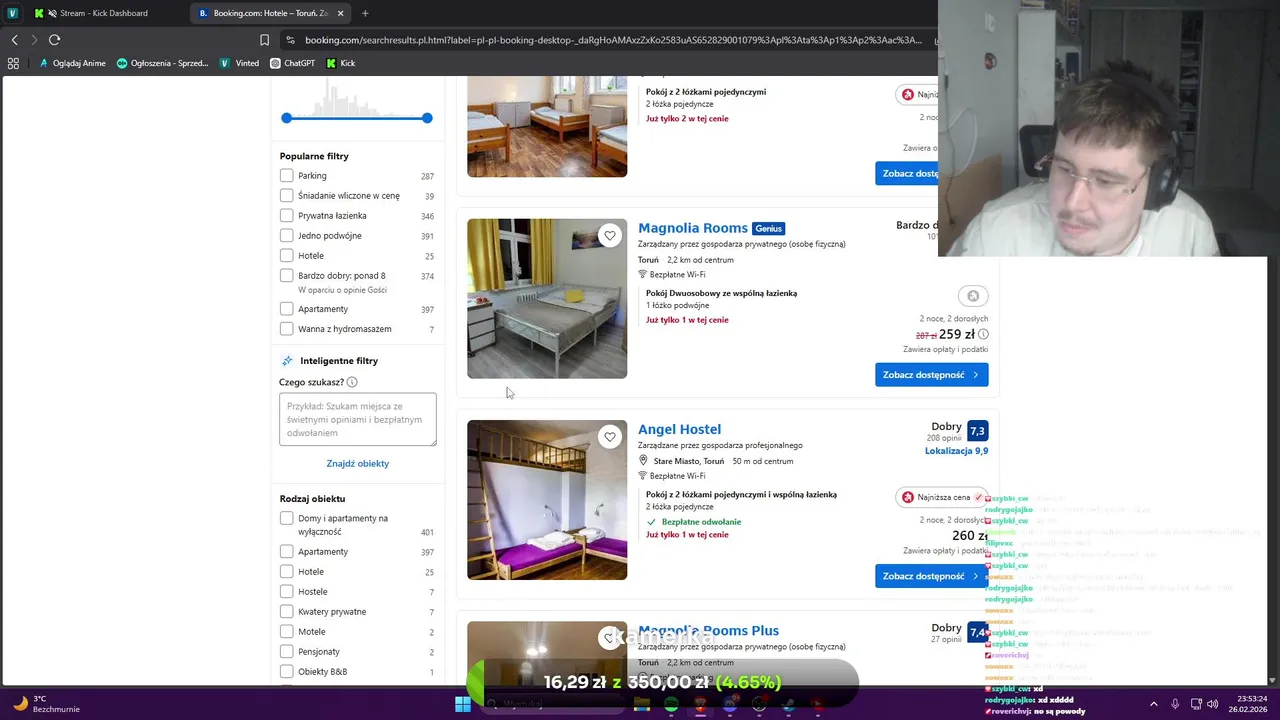Open File Explorer from taskbar
This screenshot has height=720, width=1280.
642,704
